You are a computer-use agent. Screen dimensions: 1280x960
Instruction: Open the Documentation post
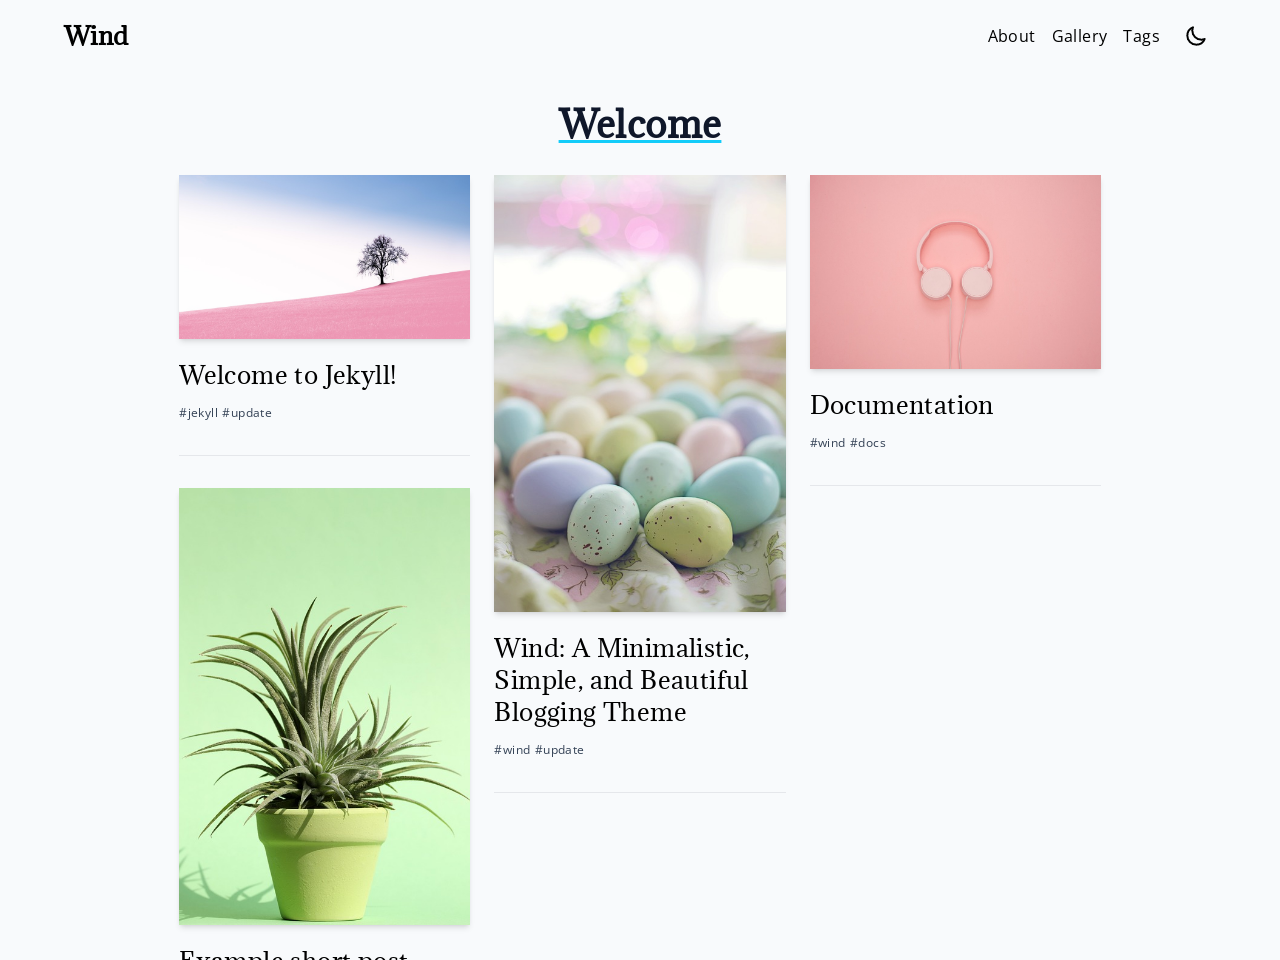pos(902,405)
